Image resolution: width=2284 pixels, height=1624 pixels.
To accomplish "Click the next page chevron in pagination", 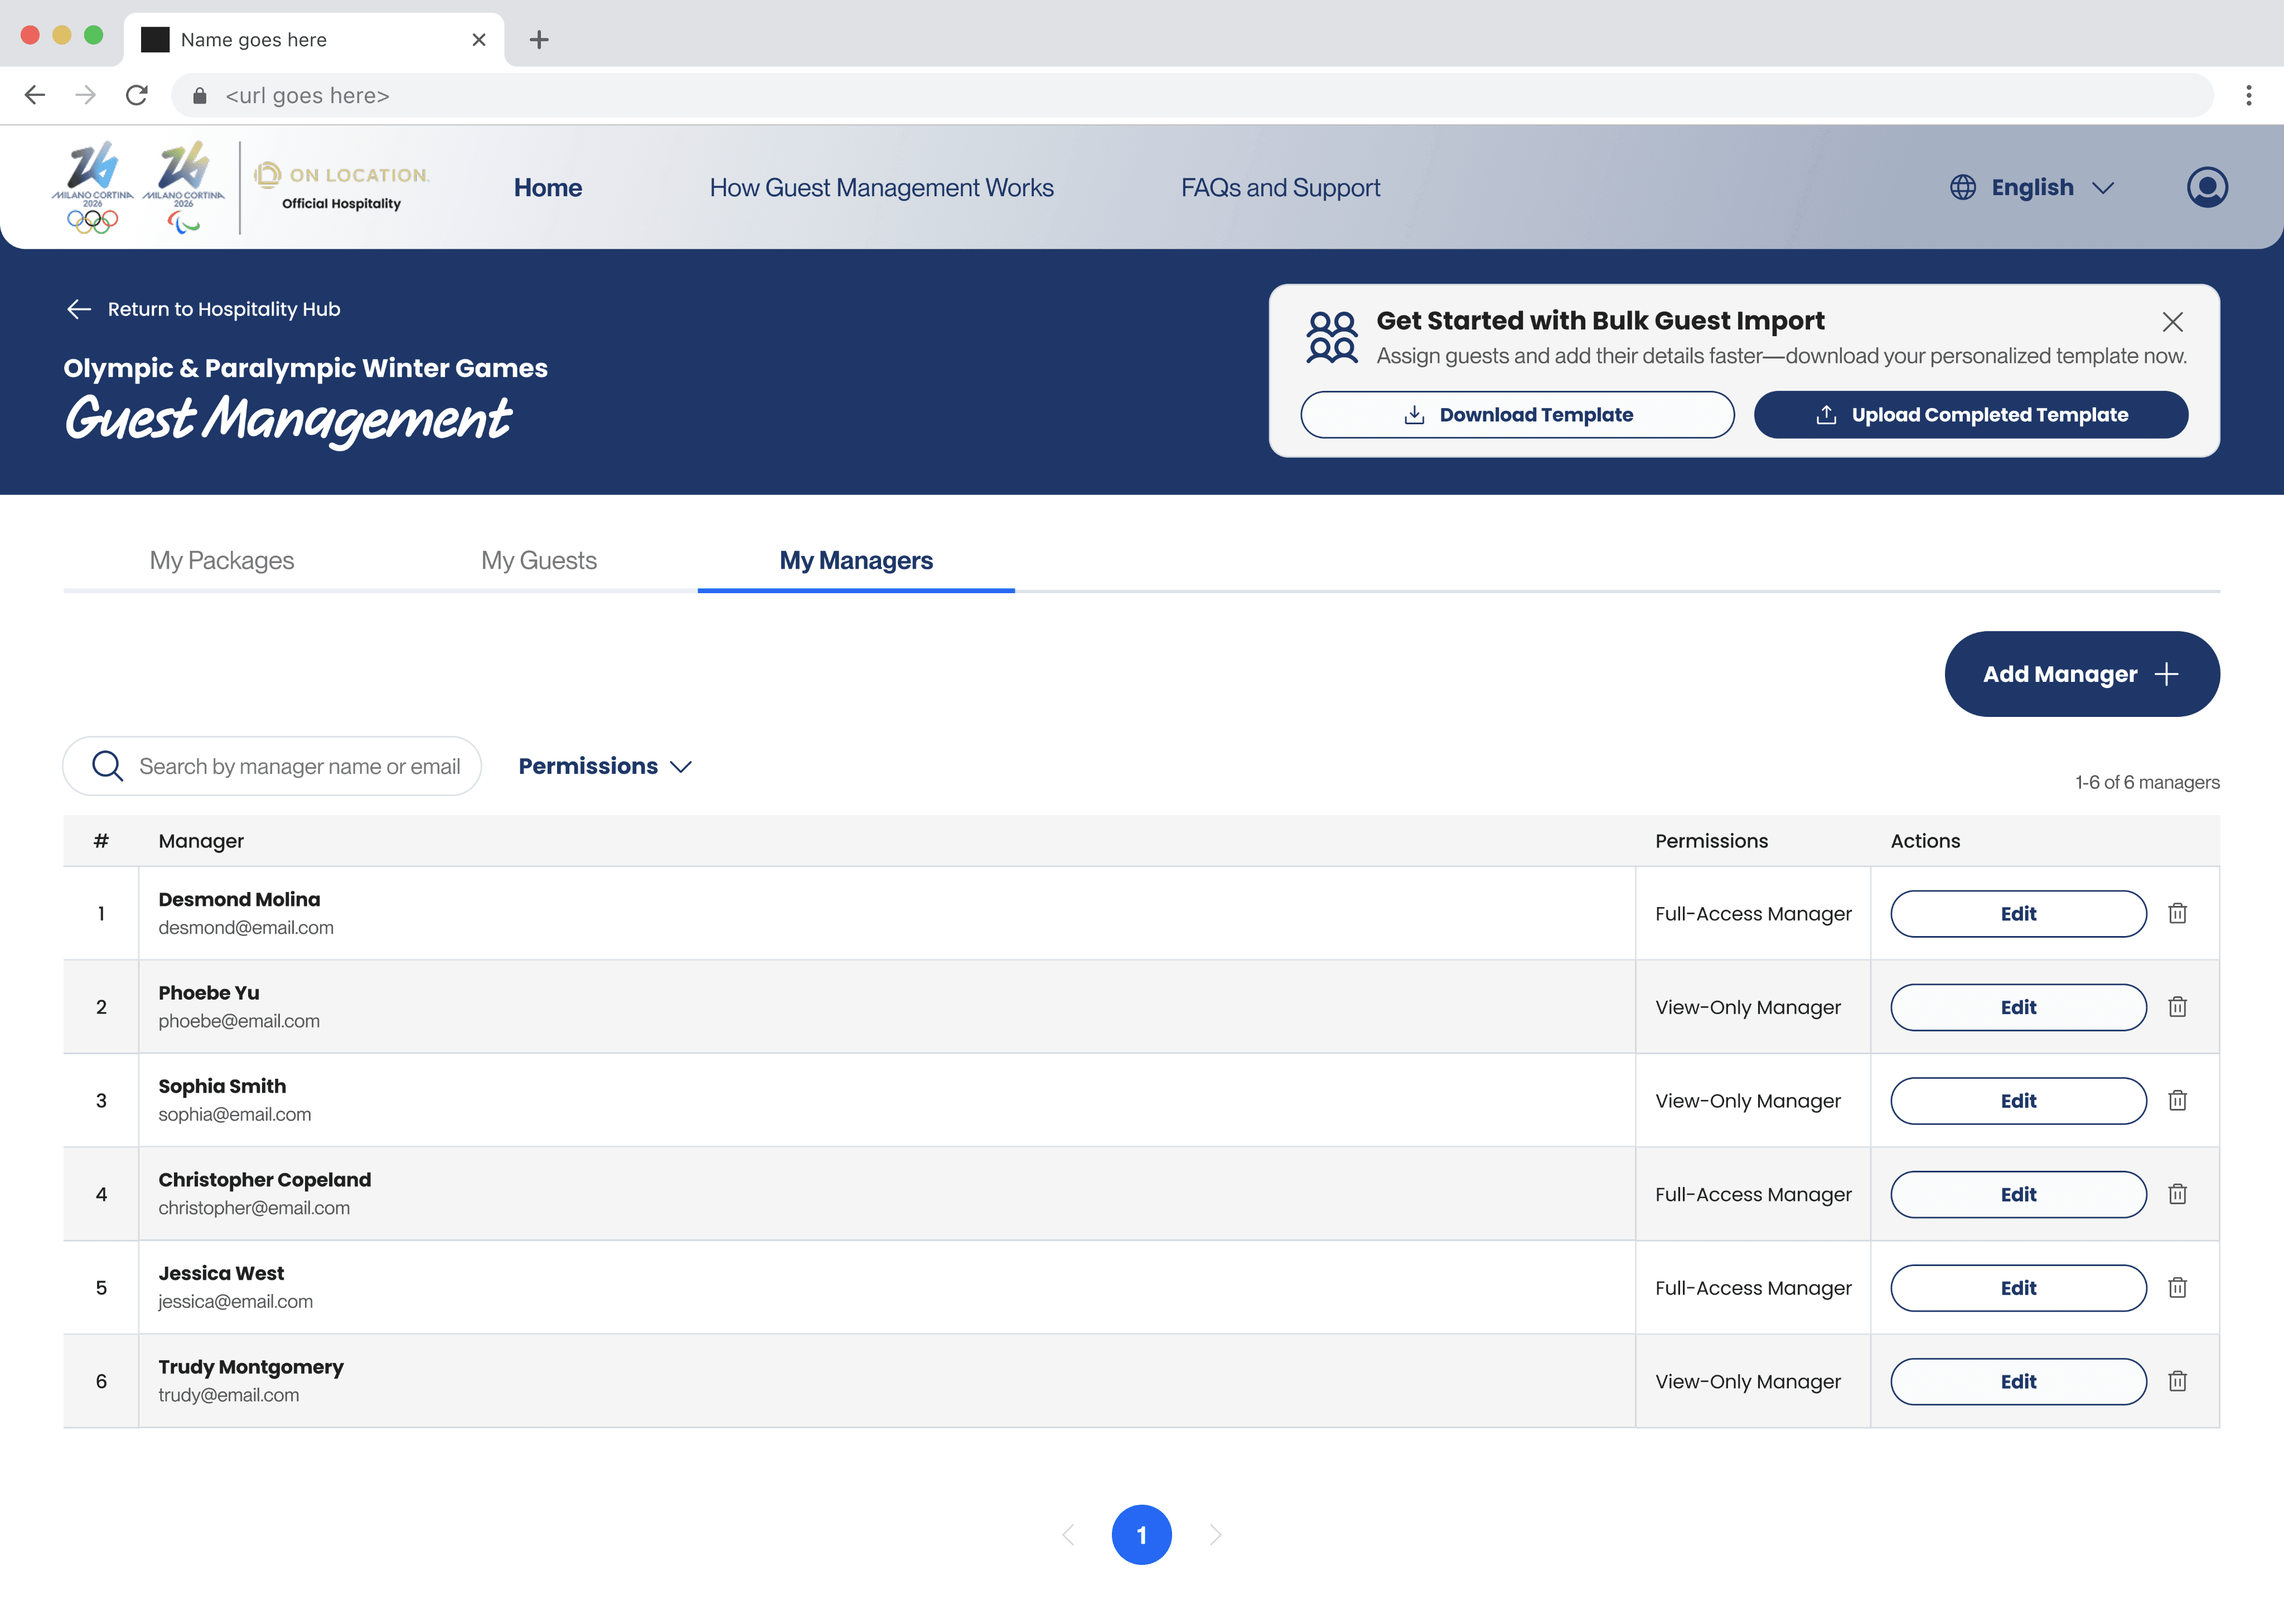I will pyautogui.click(x=1215, y=1534).
